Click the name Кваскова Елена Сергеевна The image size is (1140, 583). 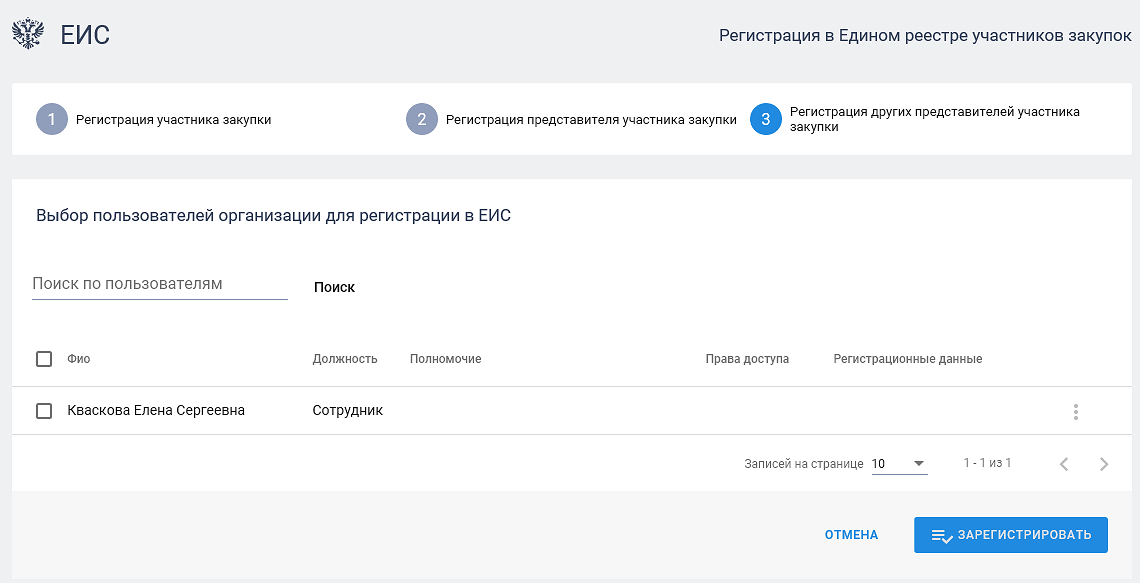(x=156, y=411)
